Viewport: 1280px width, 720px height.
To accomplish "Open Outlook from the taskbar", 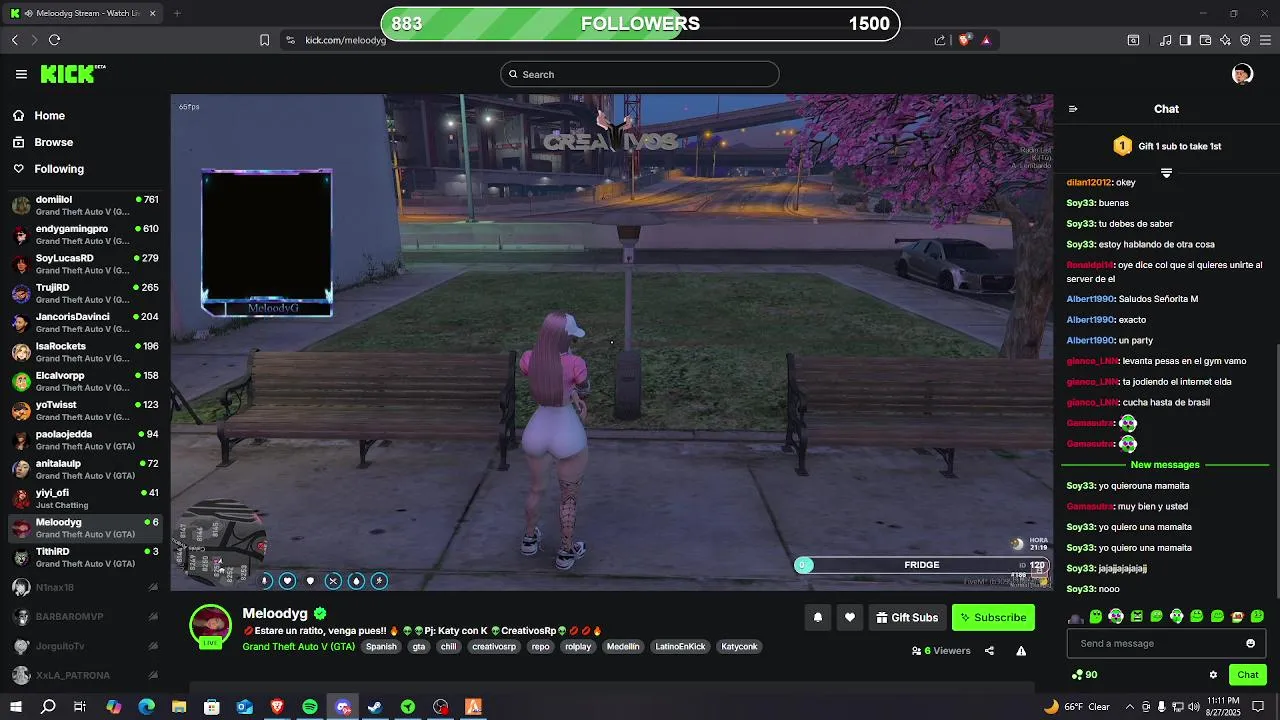I will tap(245, 707).
